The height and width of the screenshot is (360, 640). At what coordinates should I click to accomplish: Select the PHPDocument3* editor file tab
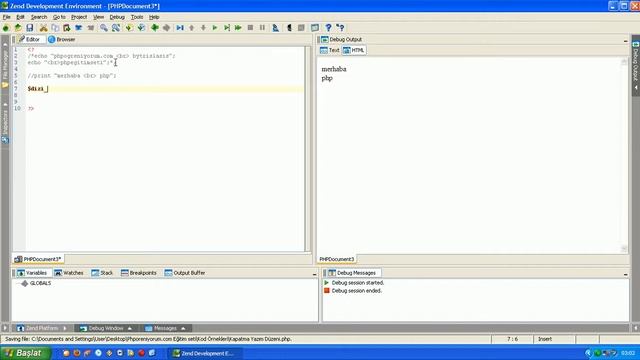point(38,259)
